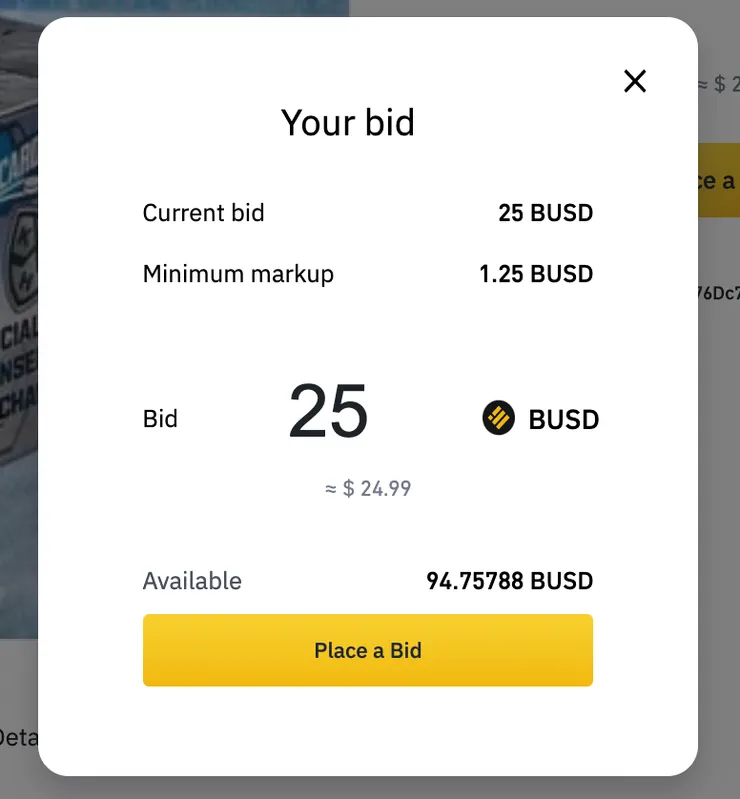Click the approximate $ 24.99 conversion text
This screenshot has height=799, width=740.
[368, 489]
